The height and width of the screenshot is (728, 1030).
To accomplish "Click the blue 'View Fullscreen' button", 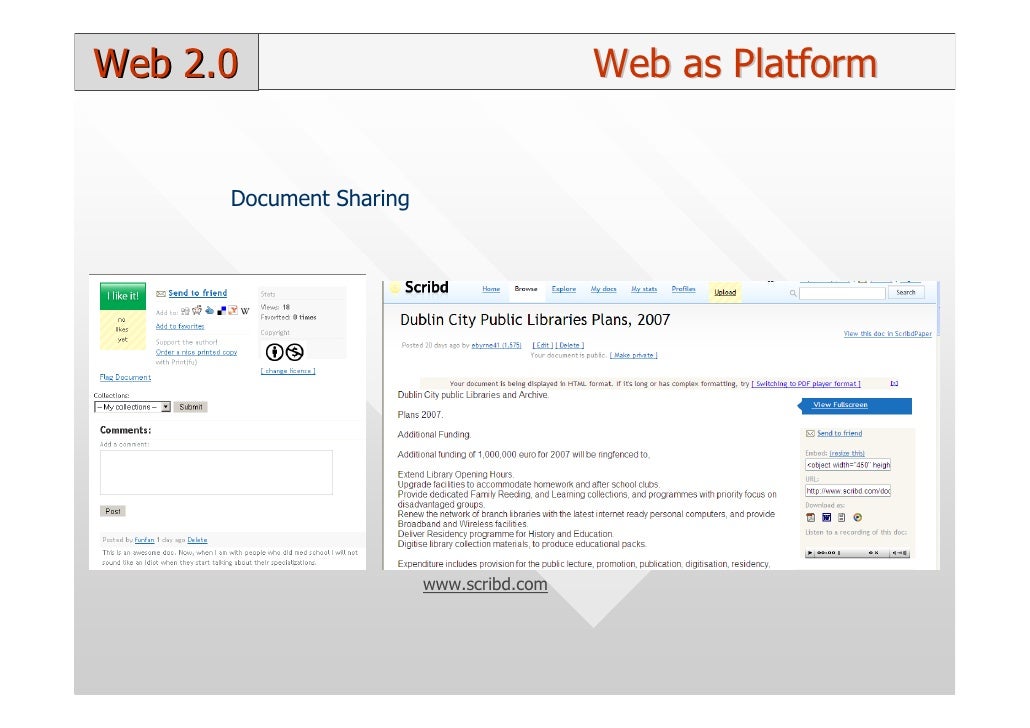I will [x=855, y=405].
